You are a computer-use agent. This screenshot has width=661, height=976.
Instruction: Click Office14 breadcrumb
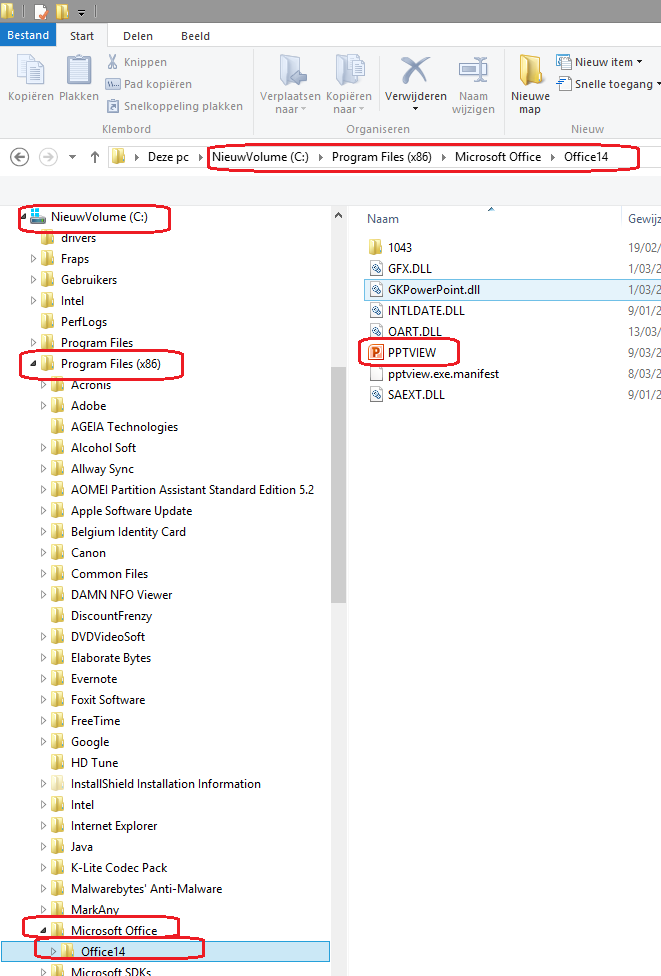586,157
